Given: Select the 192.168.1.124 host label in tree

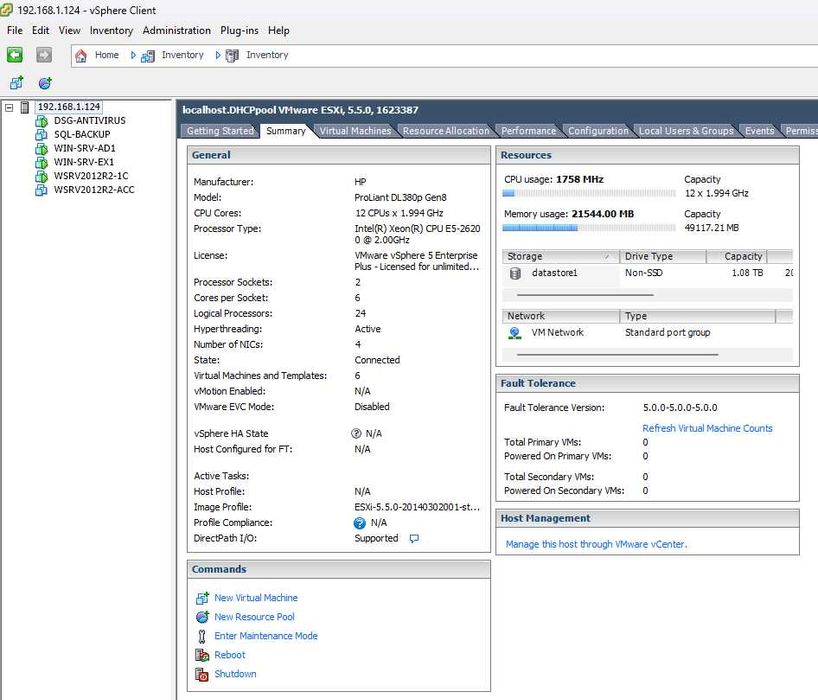Looking at the screenshot, I should (69, 107).
